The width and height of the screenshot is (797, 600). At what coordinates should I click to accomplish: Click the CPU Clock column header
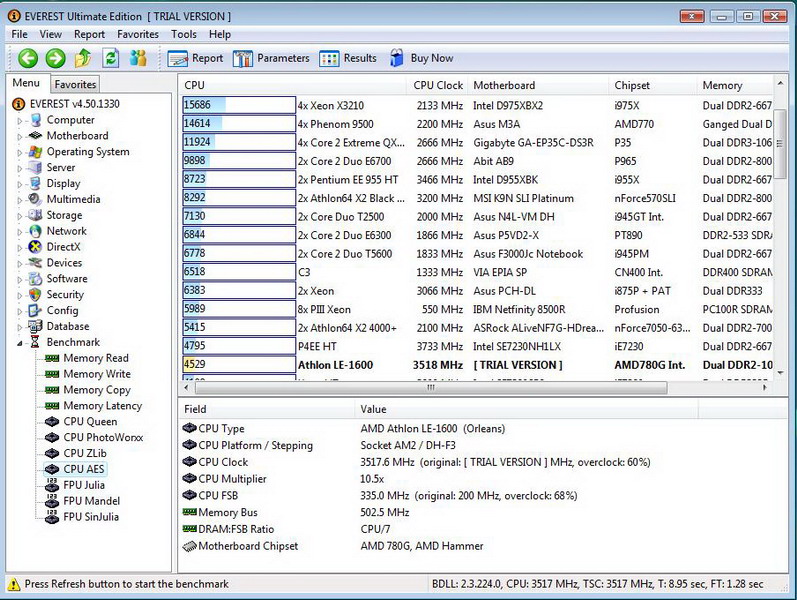coord(438,86)
